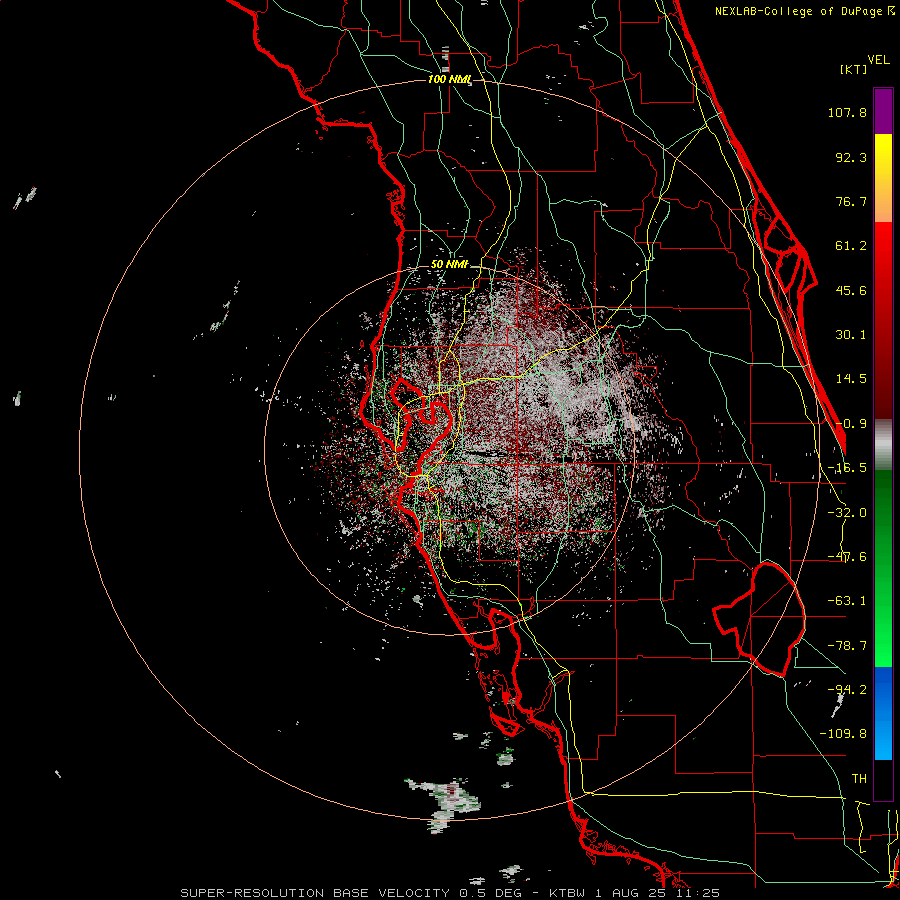Click the 50 NMI range ring label

(x=449, y=265)
